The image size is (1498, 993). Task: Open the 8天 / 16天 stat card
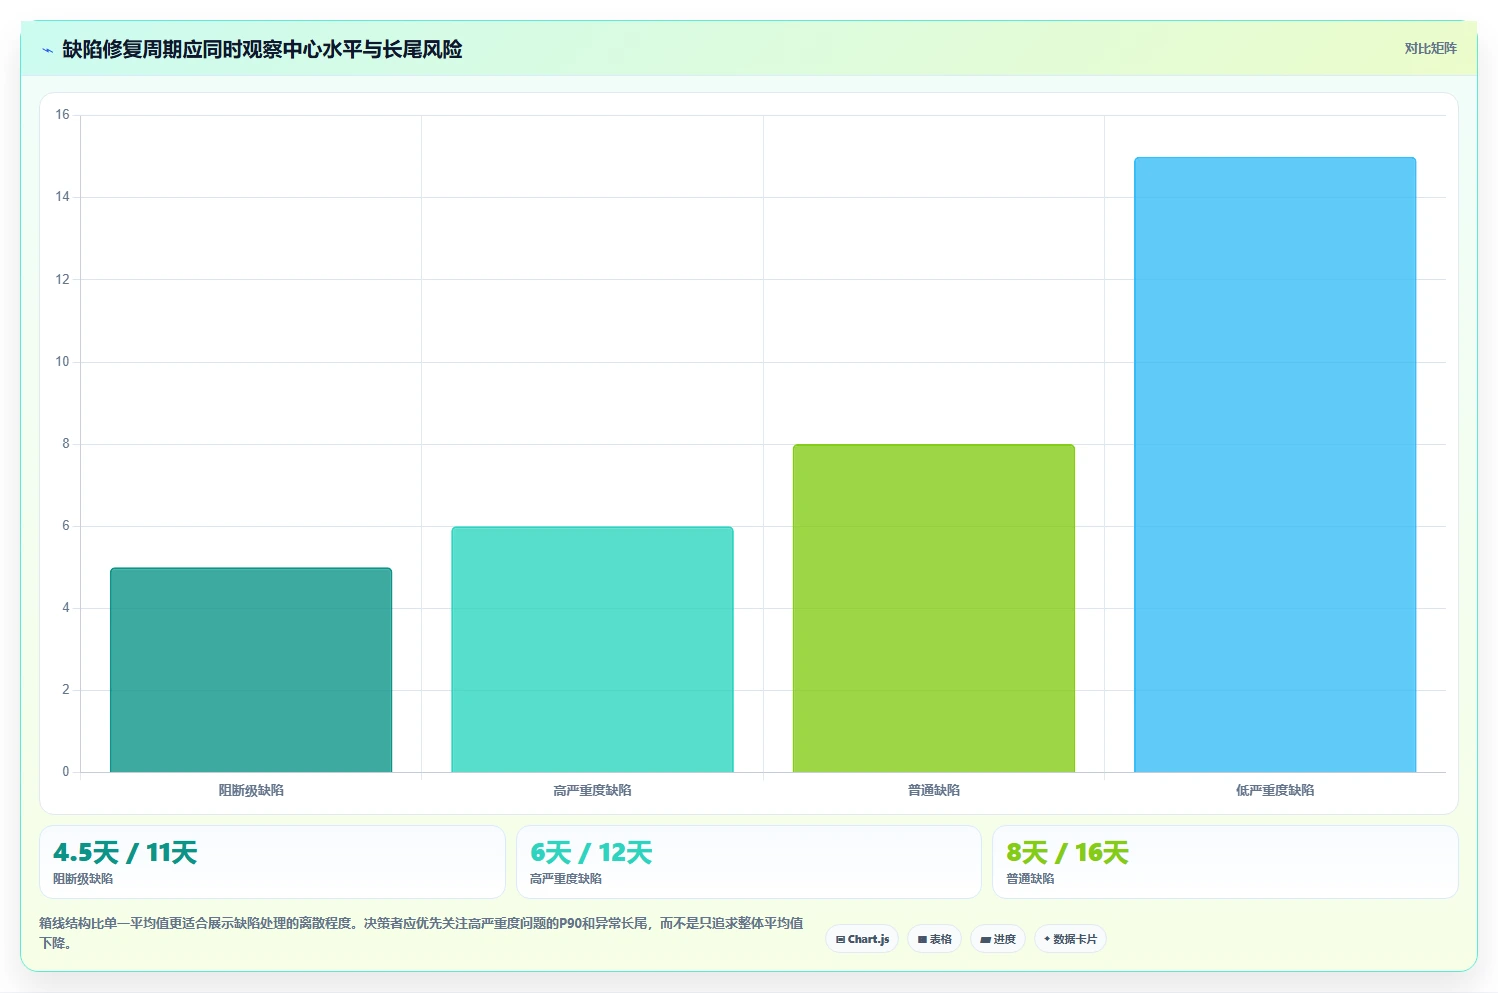coord(1225,862)
